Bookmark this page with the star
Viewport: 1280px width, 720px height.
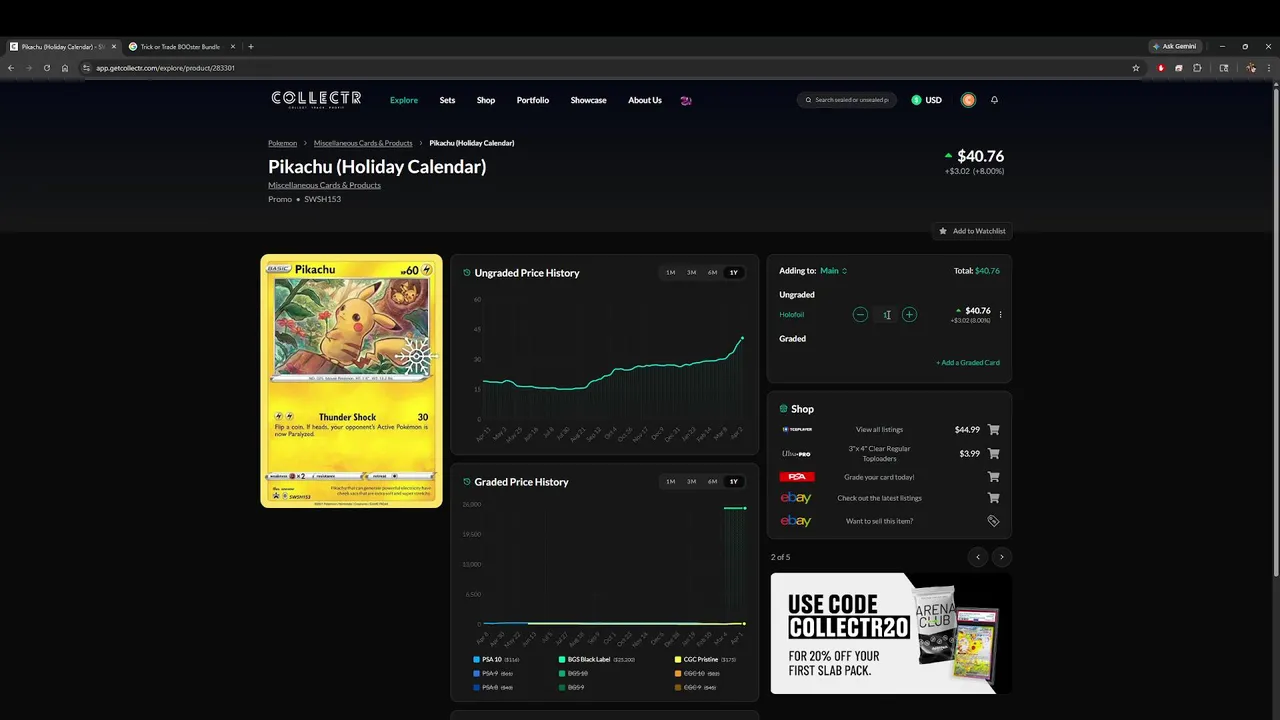pos(1136,68)
